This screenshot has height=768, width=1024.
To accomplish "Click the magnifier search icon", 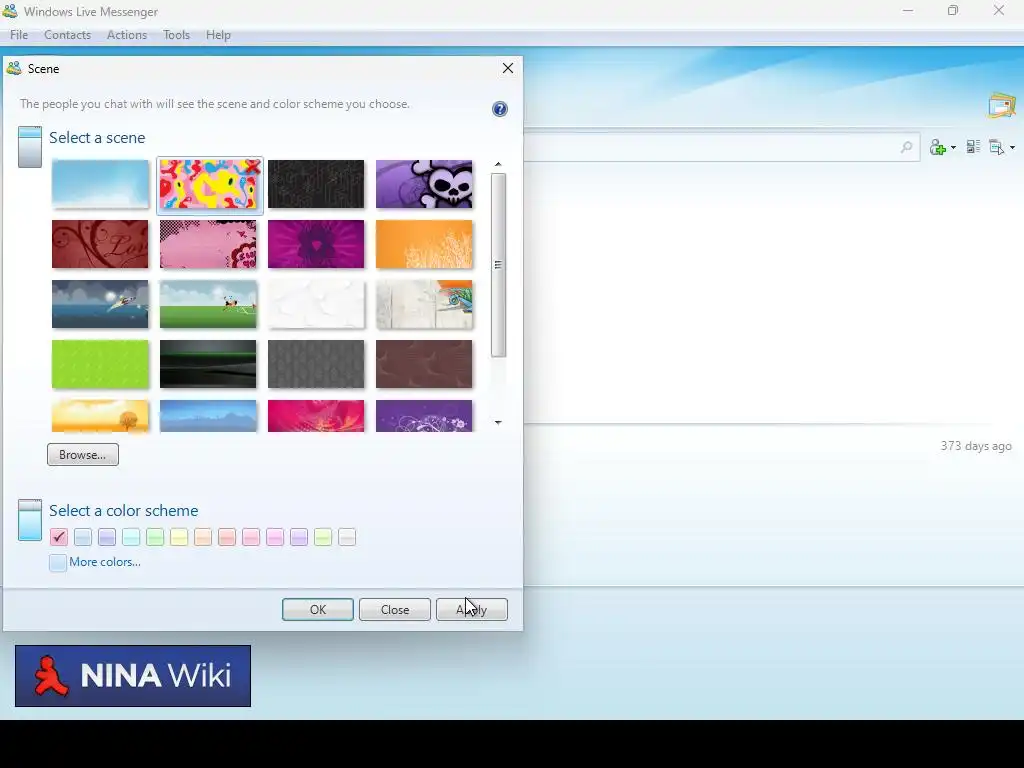I will (x=906, y=147).
